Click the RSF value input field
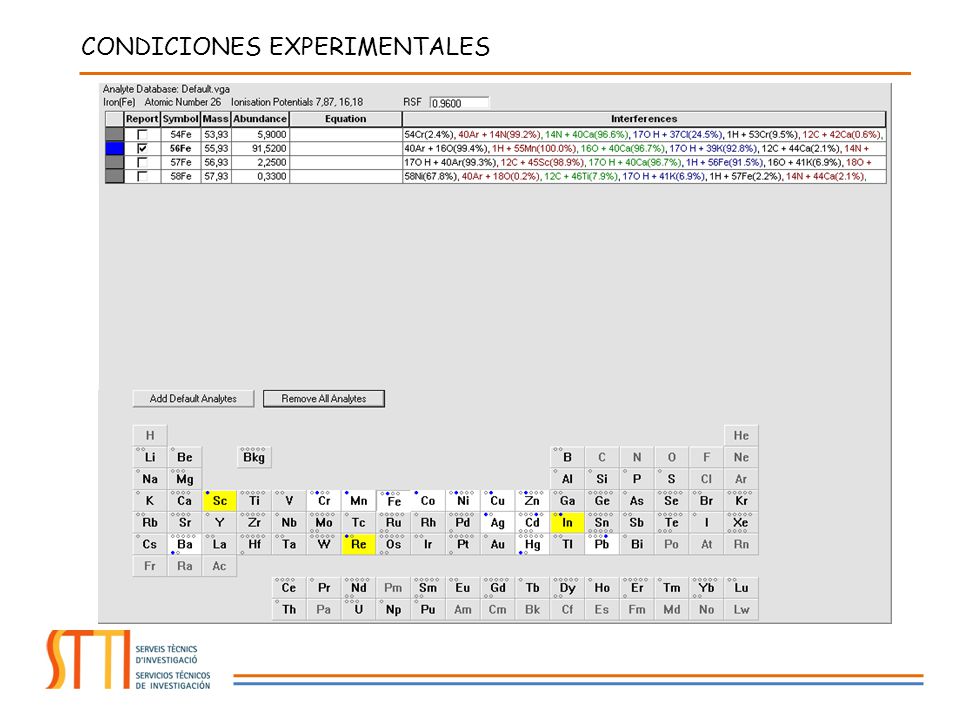The height and width of the screenshot is (720, 960). point(459,103)
